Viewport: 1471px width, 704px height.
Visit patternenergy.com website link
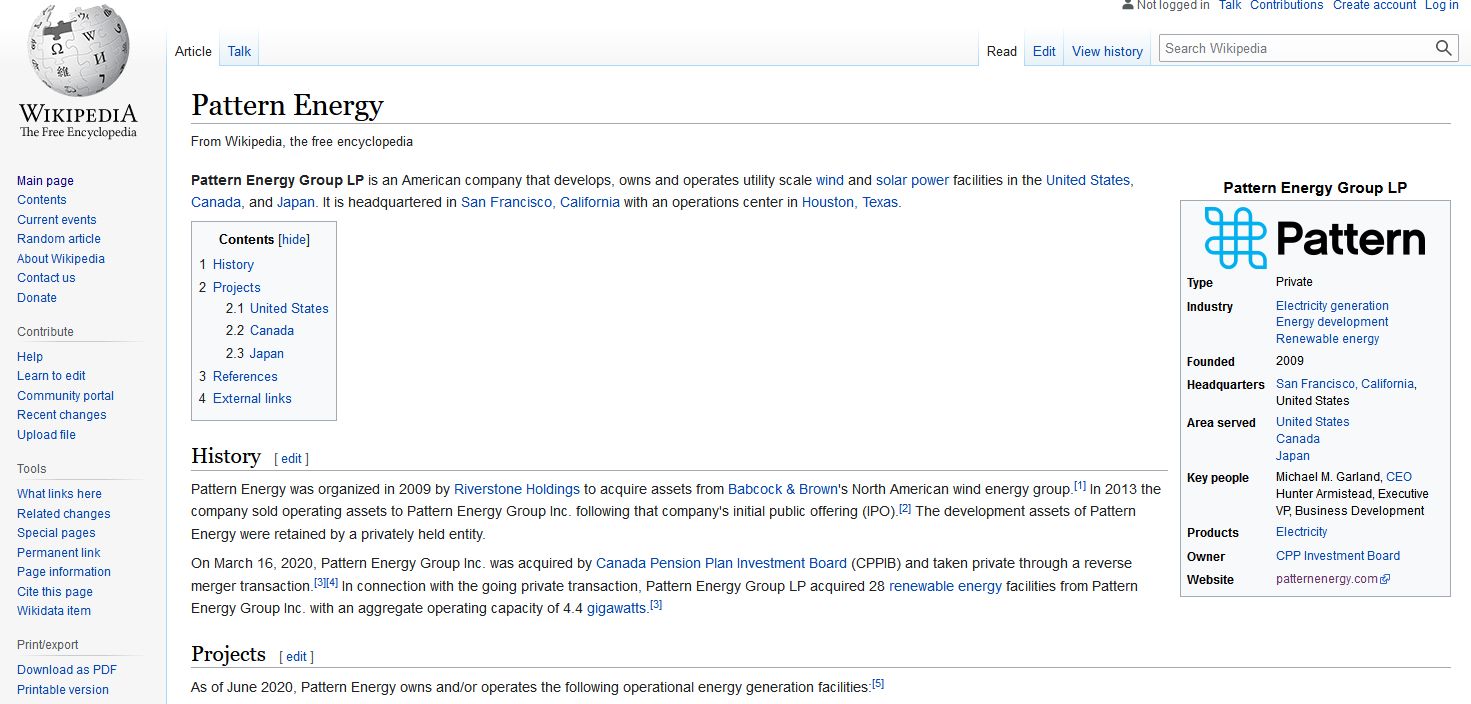(1327, 580)
